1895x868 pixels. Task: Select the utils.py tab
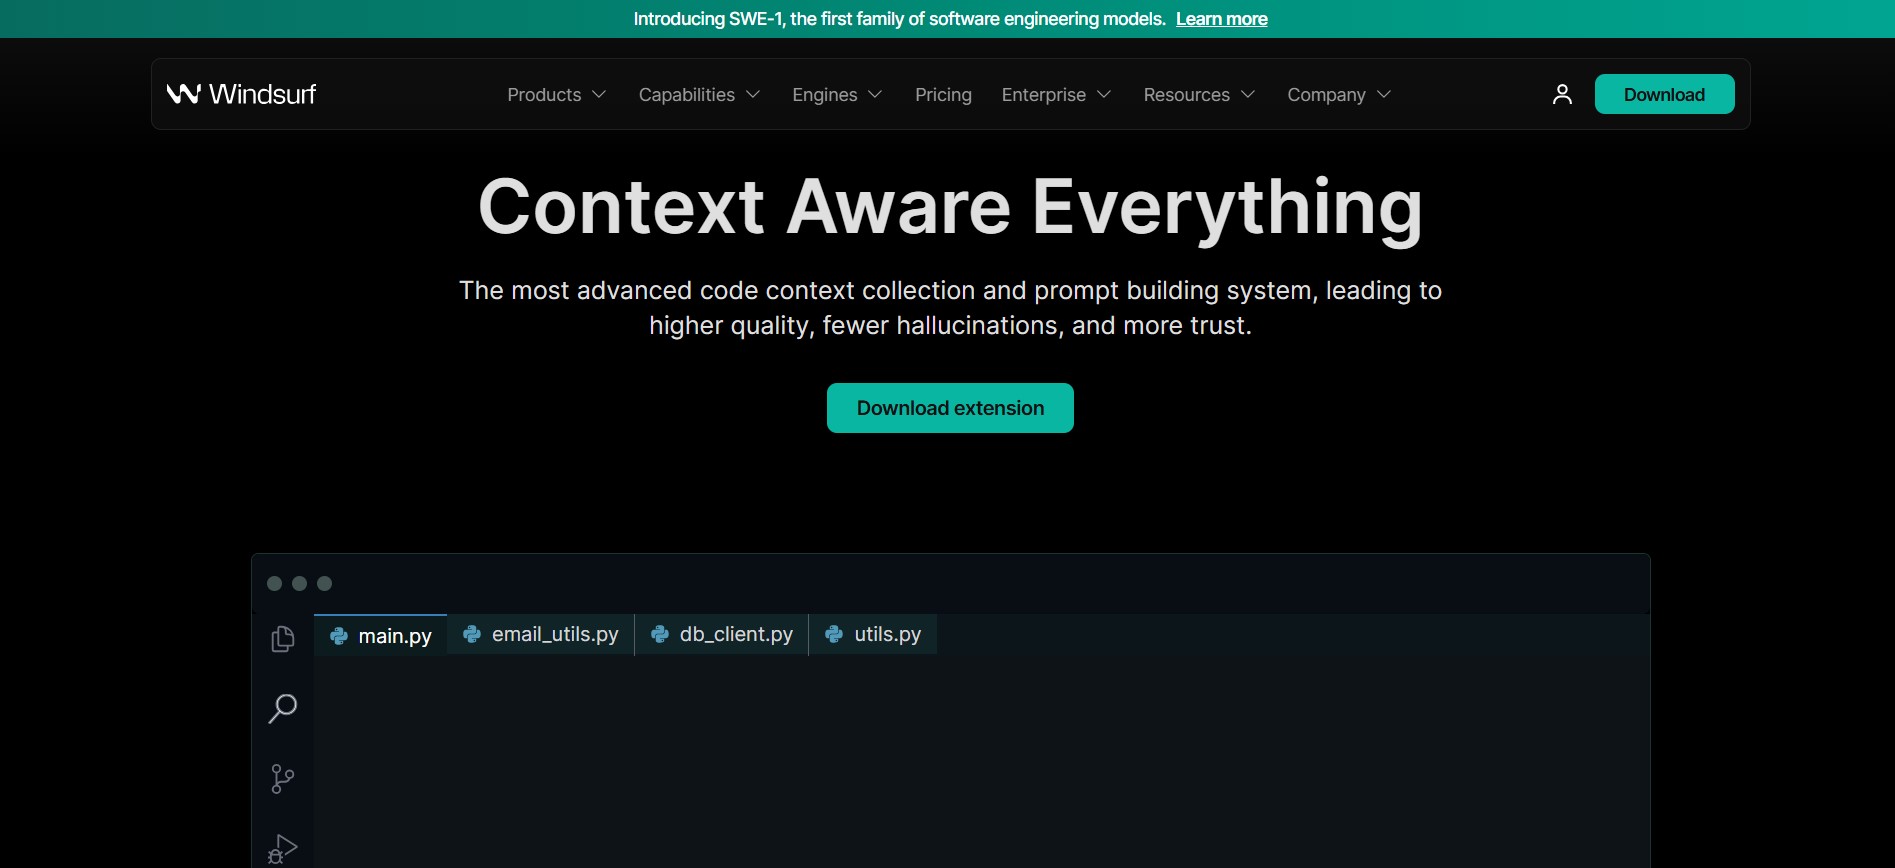(873, 634)
